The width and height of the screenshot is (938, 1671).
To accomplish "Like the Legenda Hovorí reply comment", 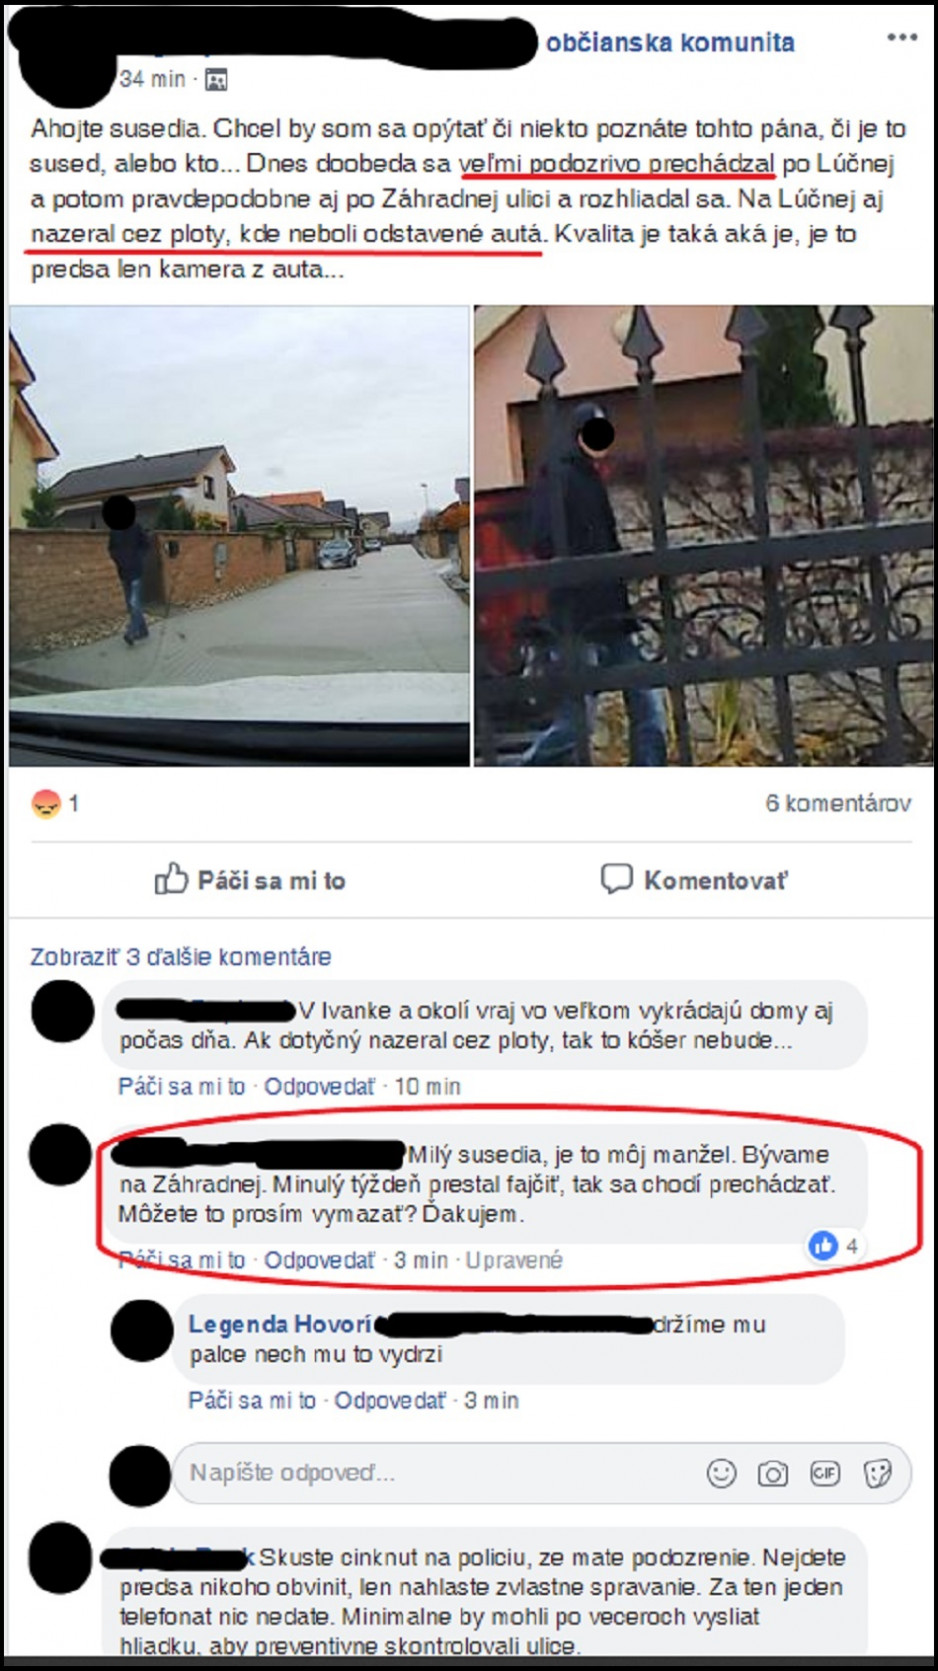I will coord(252,1401).
